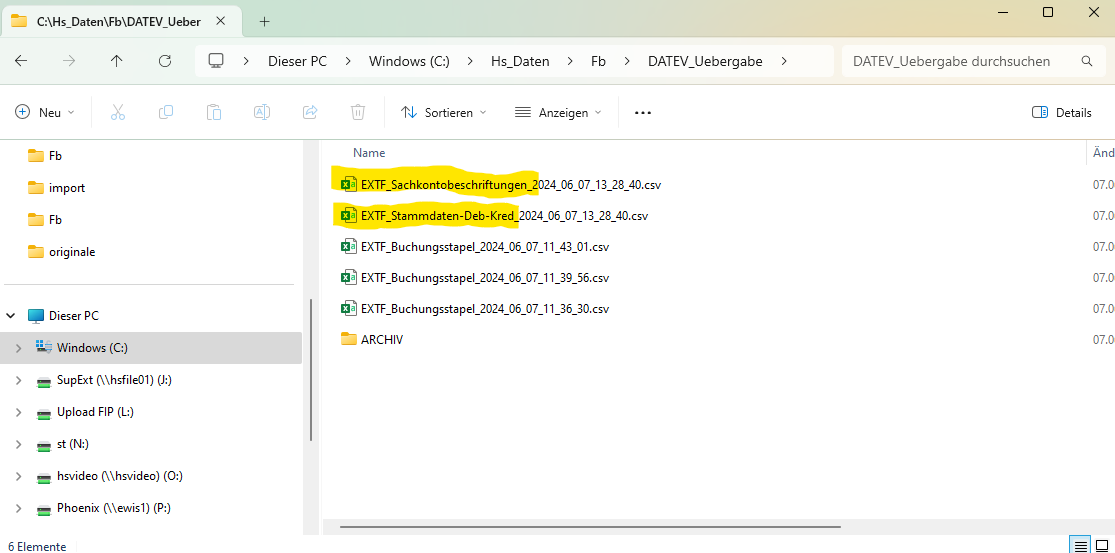Click the Rename icon in toolbar
The height and width of the screenshot is (553, 1115).
click(x=262, y=113)
